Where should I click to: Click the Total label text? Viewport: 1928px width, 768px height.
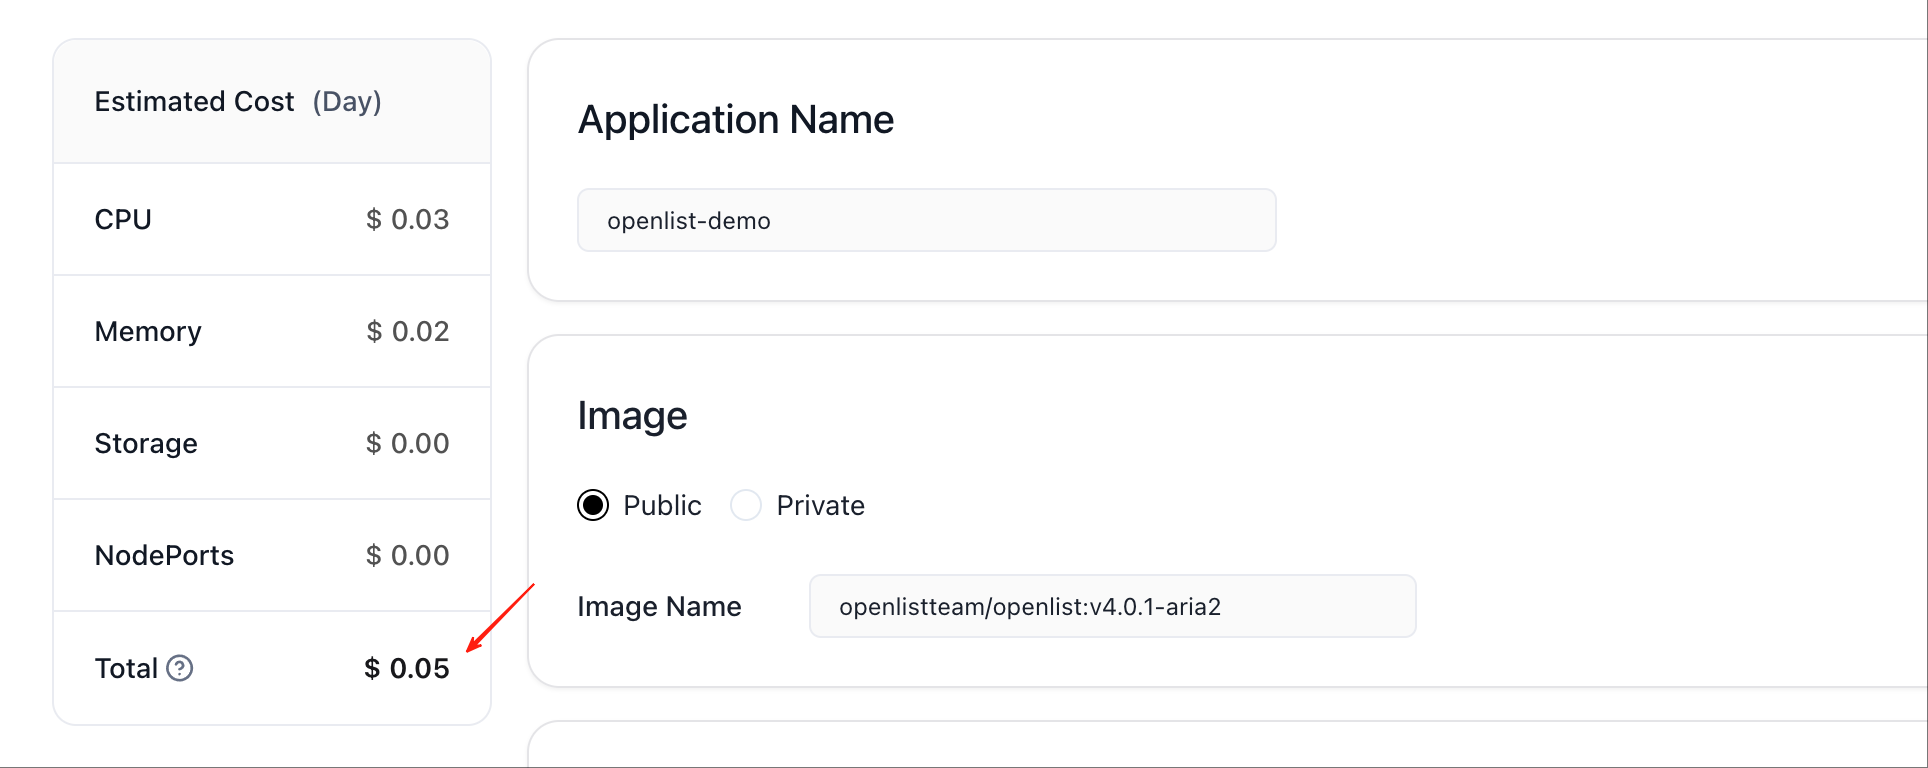click(126, 668)
